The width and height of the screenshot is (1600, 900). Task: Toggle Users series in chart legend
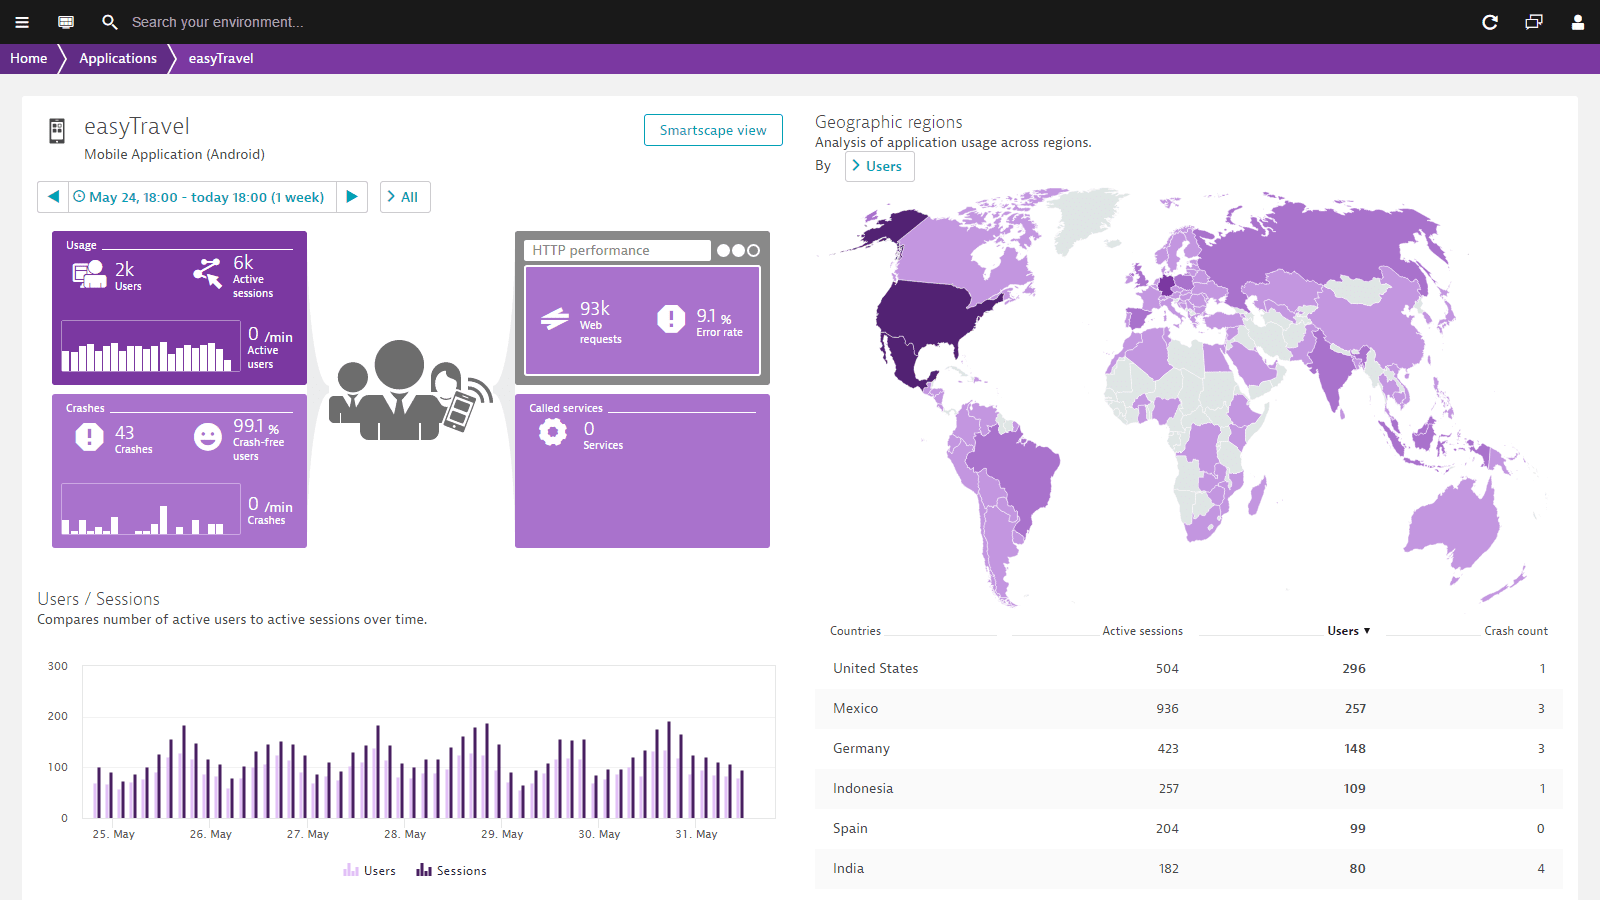click(370, 871)
